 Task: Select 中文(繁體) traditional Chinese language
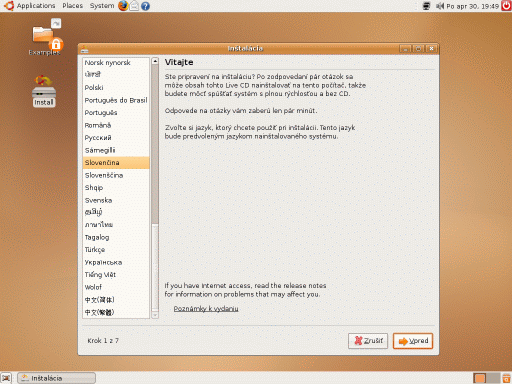click(x=116, y=312)
